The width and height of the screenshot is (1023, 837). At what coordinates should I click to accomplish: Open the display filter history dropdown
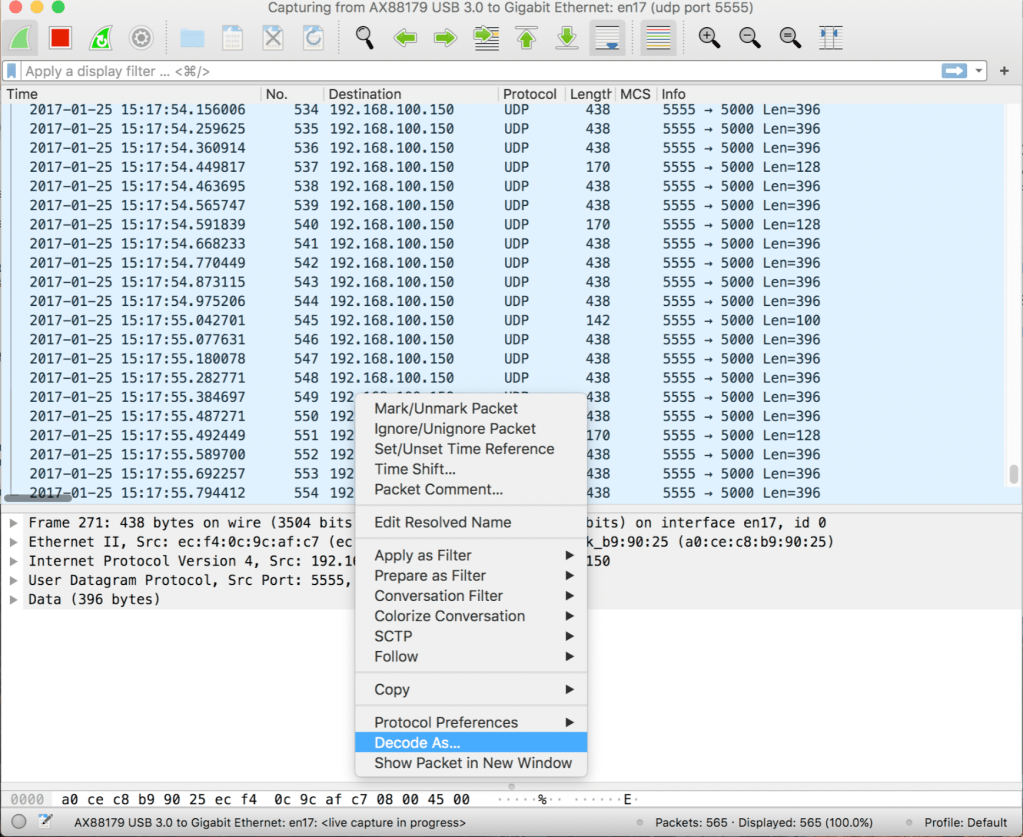coord(979,71)
